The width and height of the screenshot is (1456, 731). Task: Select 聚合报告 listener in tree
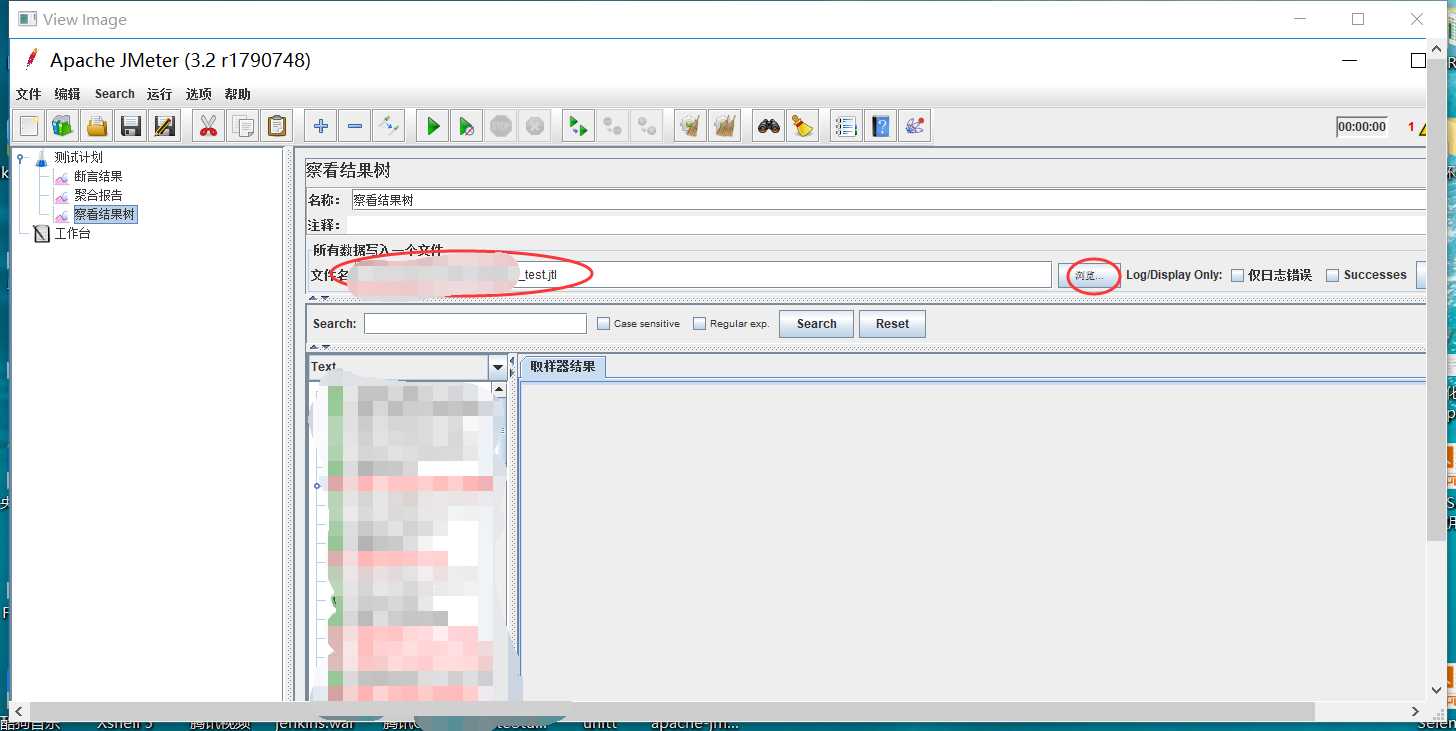tap(98, 195)
